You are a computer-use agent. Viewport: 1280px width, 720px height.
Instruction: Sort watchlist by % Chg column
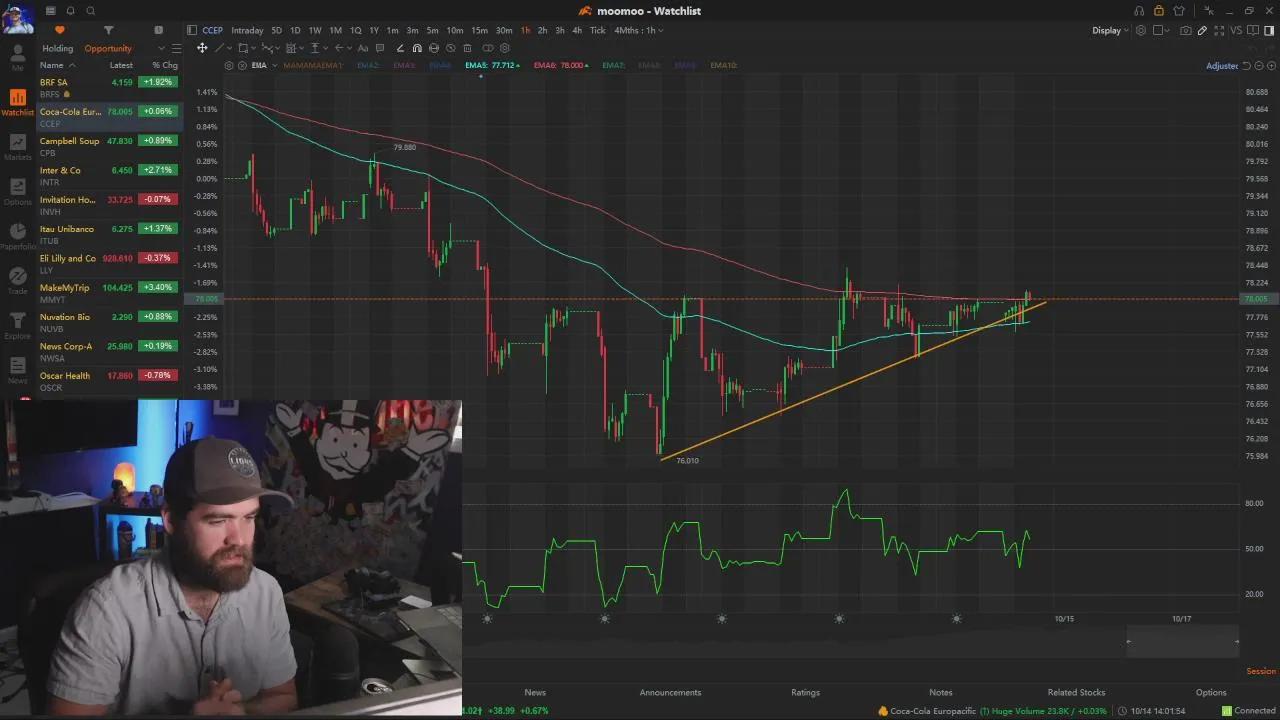165,65
